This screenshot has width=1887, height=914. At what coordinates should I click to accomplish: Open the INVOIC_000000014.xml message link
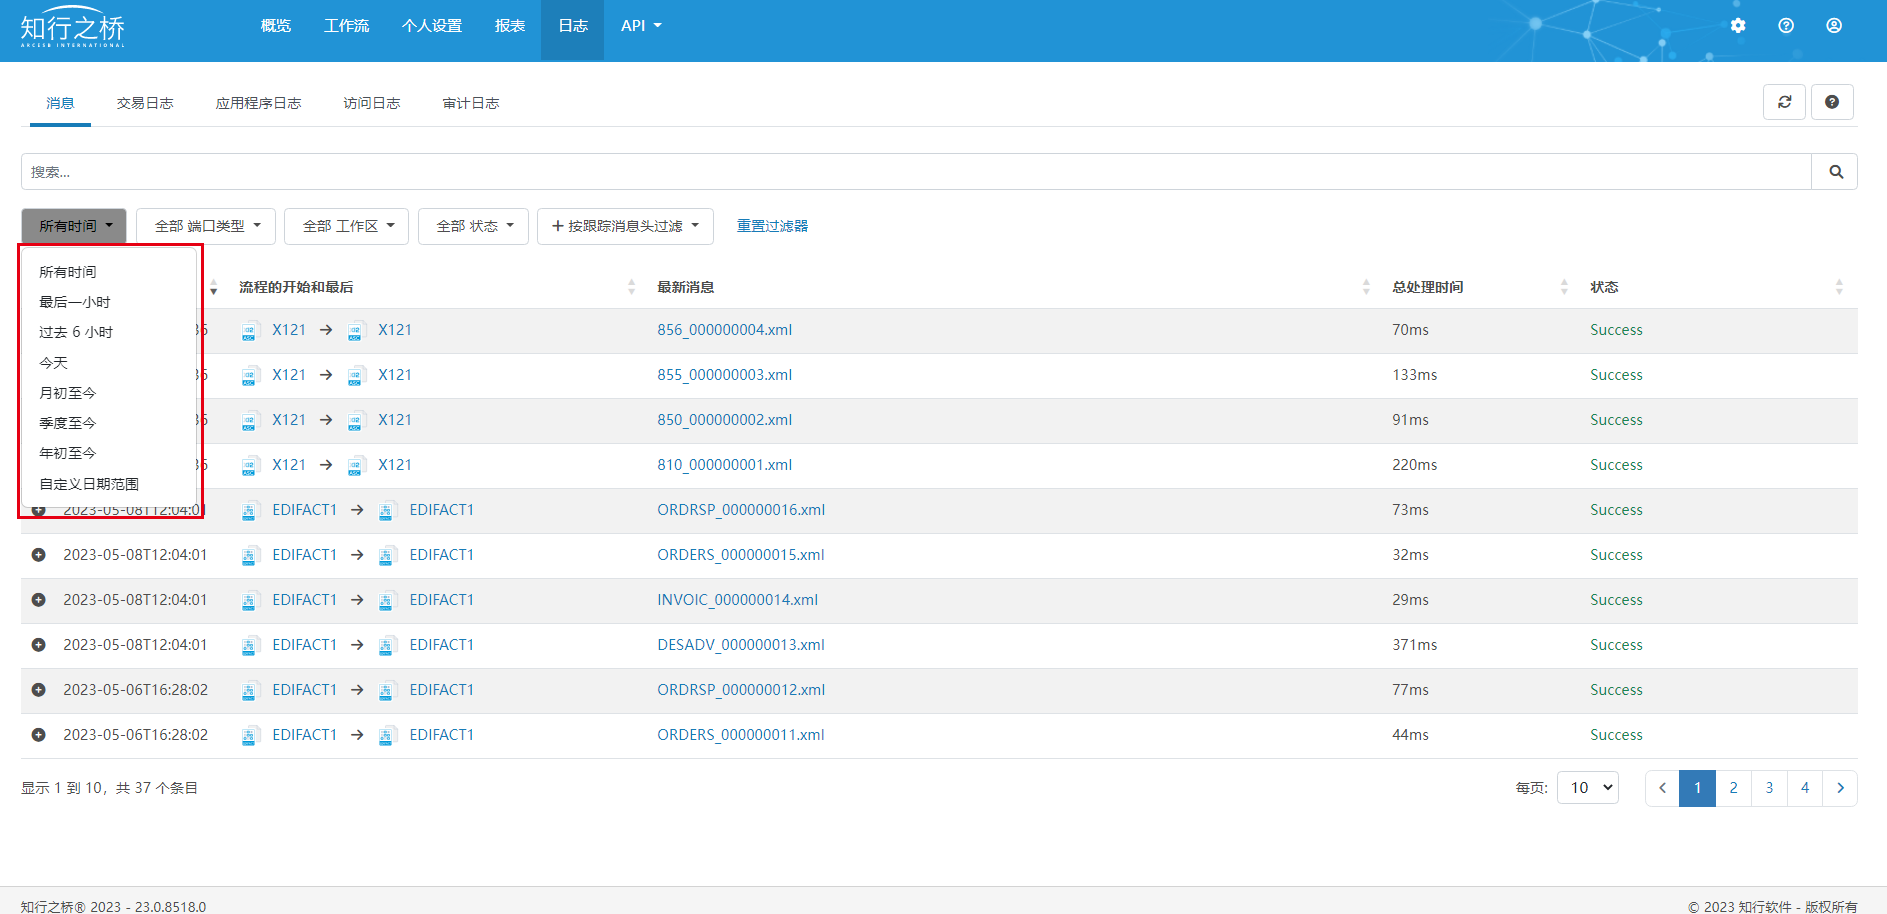(x=738, y=600)
